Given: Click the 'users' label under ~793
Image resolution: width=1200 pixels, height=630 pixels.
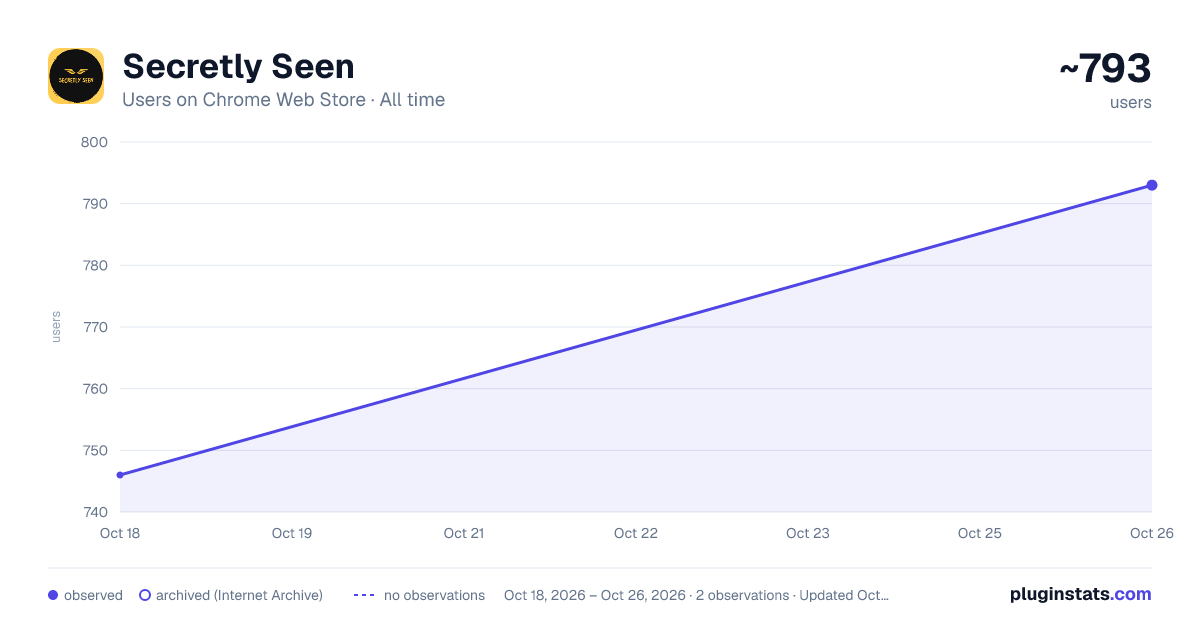Looking at the screenshot, I should (x=1131, y=102).
